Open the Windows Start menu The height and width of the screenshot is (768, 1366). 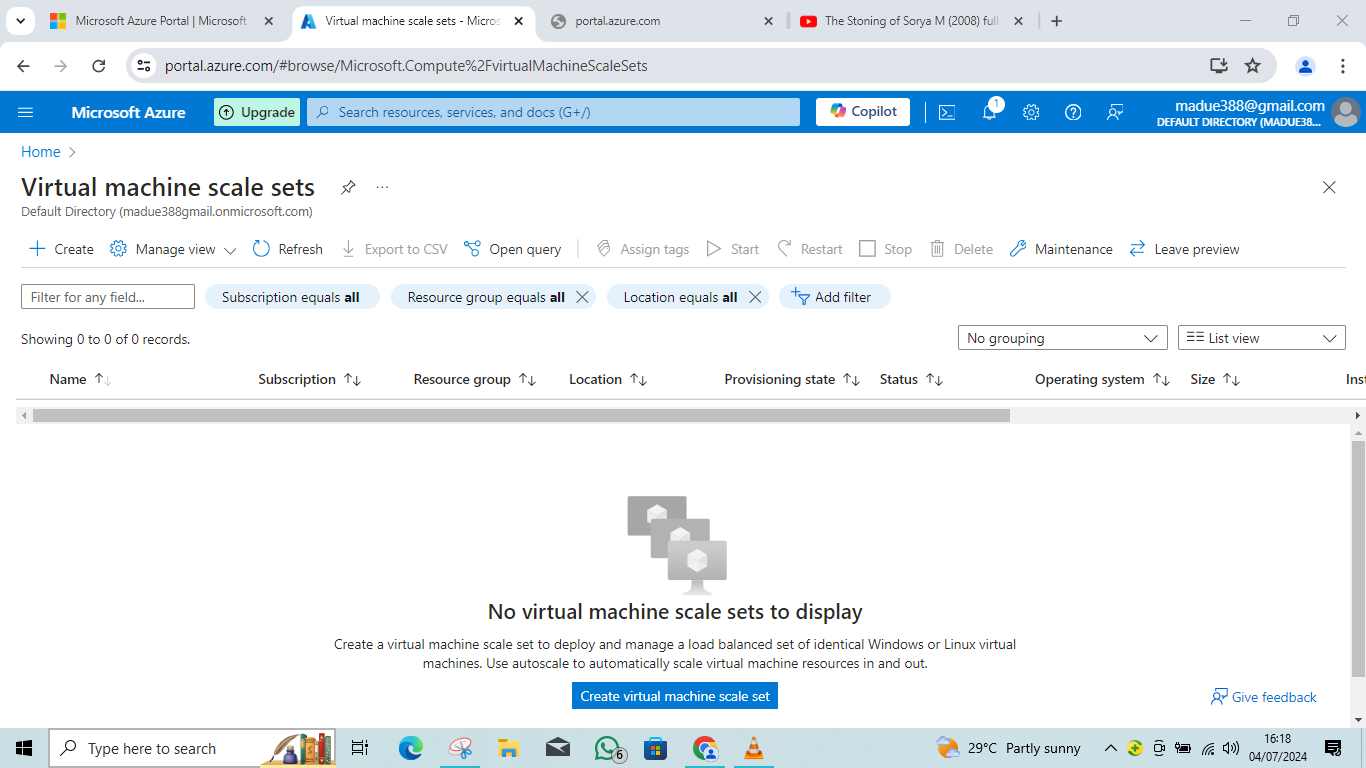point(24,748)
